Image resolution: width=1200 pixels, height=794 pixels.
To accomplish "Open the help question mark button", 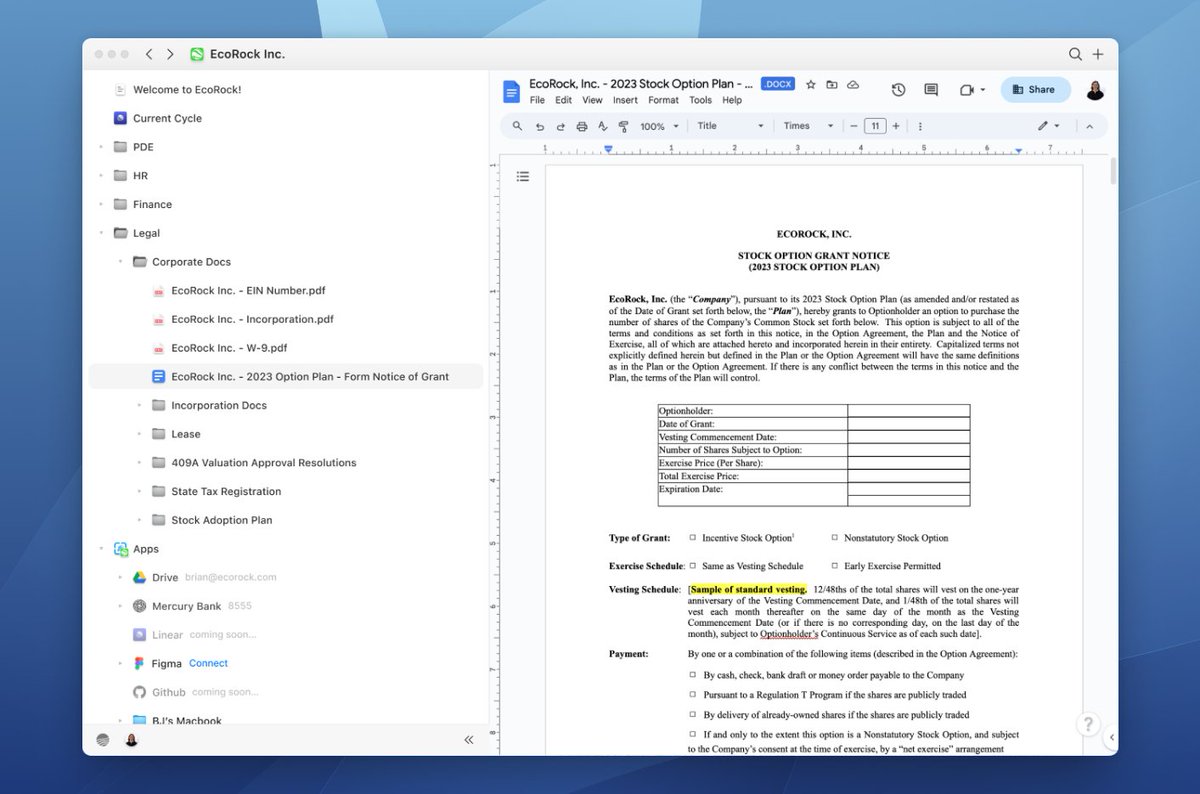I will [x=1088, y=725].
